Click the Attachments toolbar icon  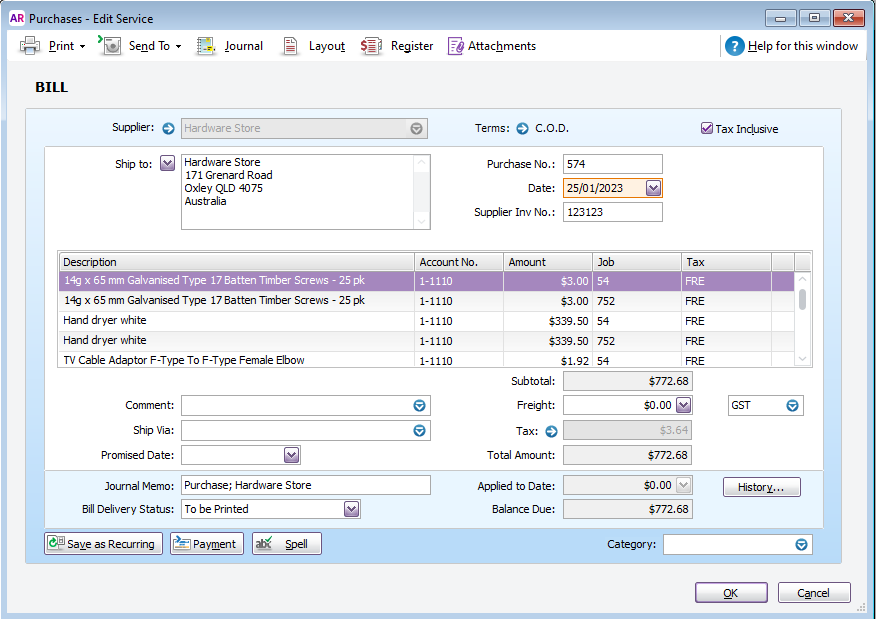(x=491, y=45)
